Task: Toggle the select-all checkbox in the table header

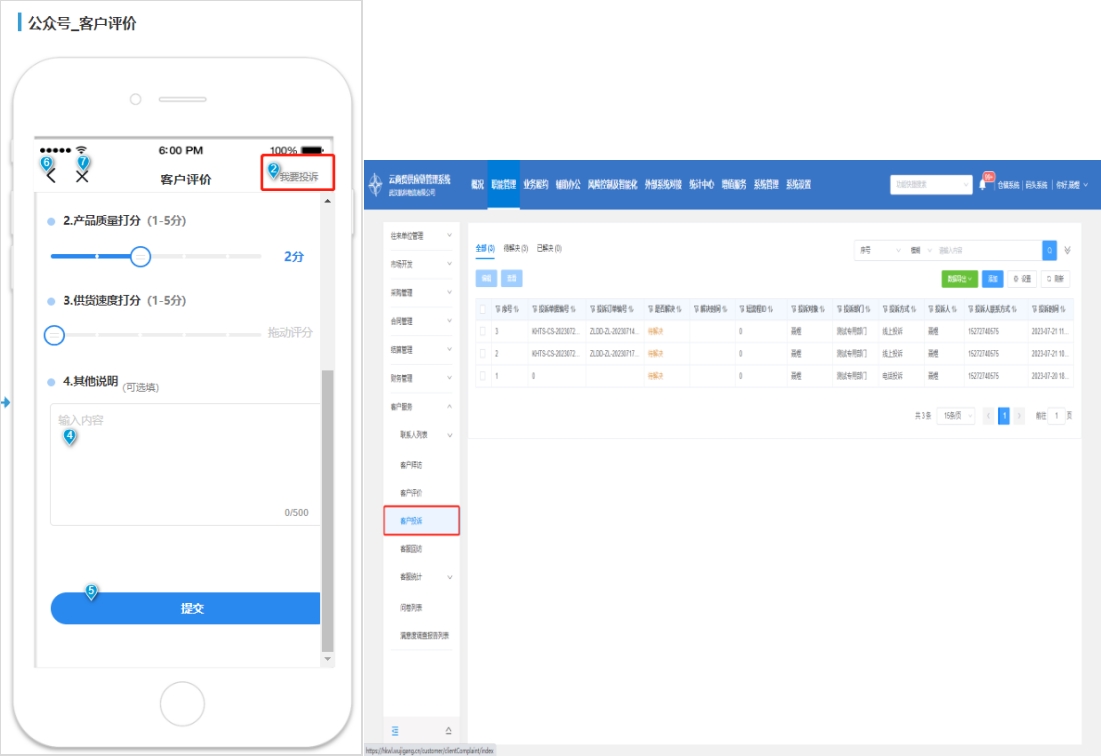Action: pyautogui.click(x=483, y=309)
